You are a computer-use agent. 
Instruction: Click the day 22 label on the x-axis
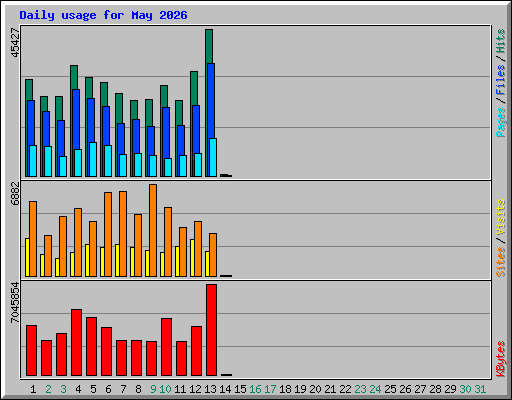coord(345,389)
